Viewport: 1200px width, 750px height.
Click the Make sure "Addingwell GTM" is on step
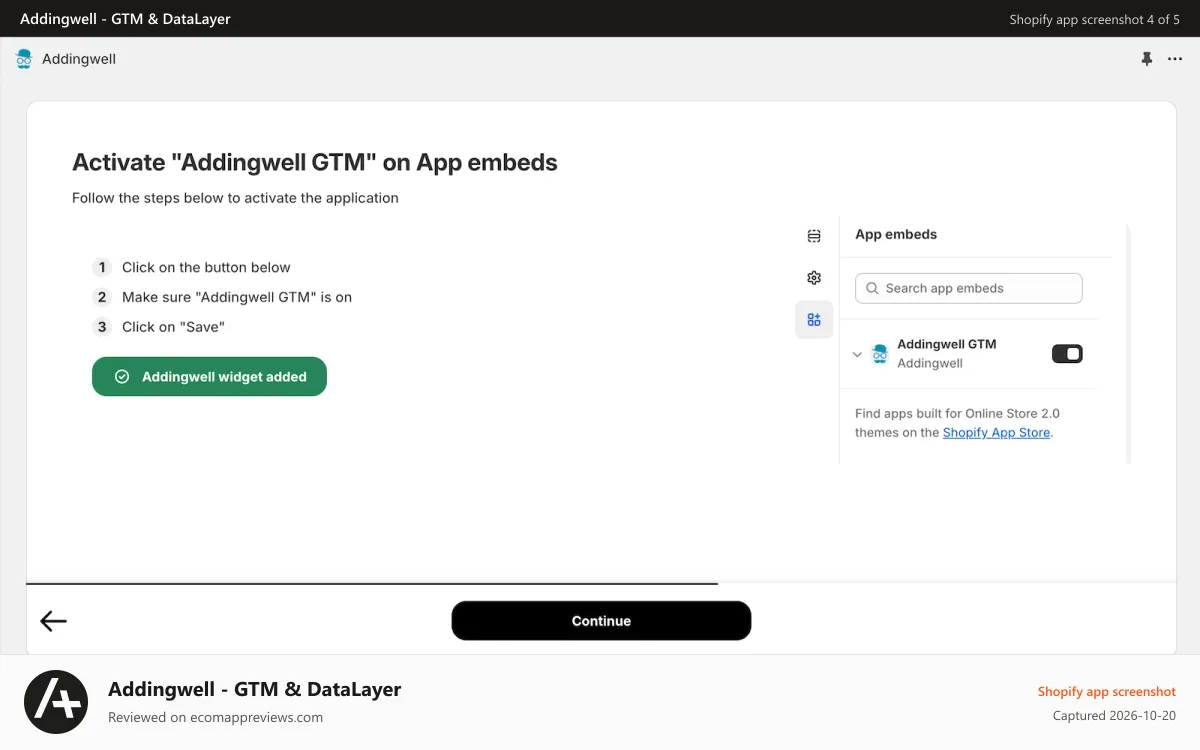tap(237, 297)
